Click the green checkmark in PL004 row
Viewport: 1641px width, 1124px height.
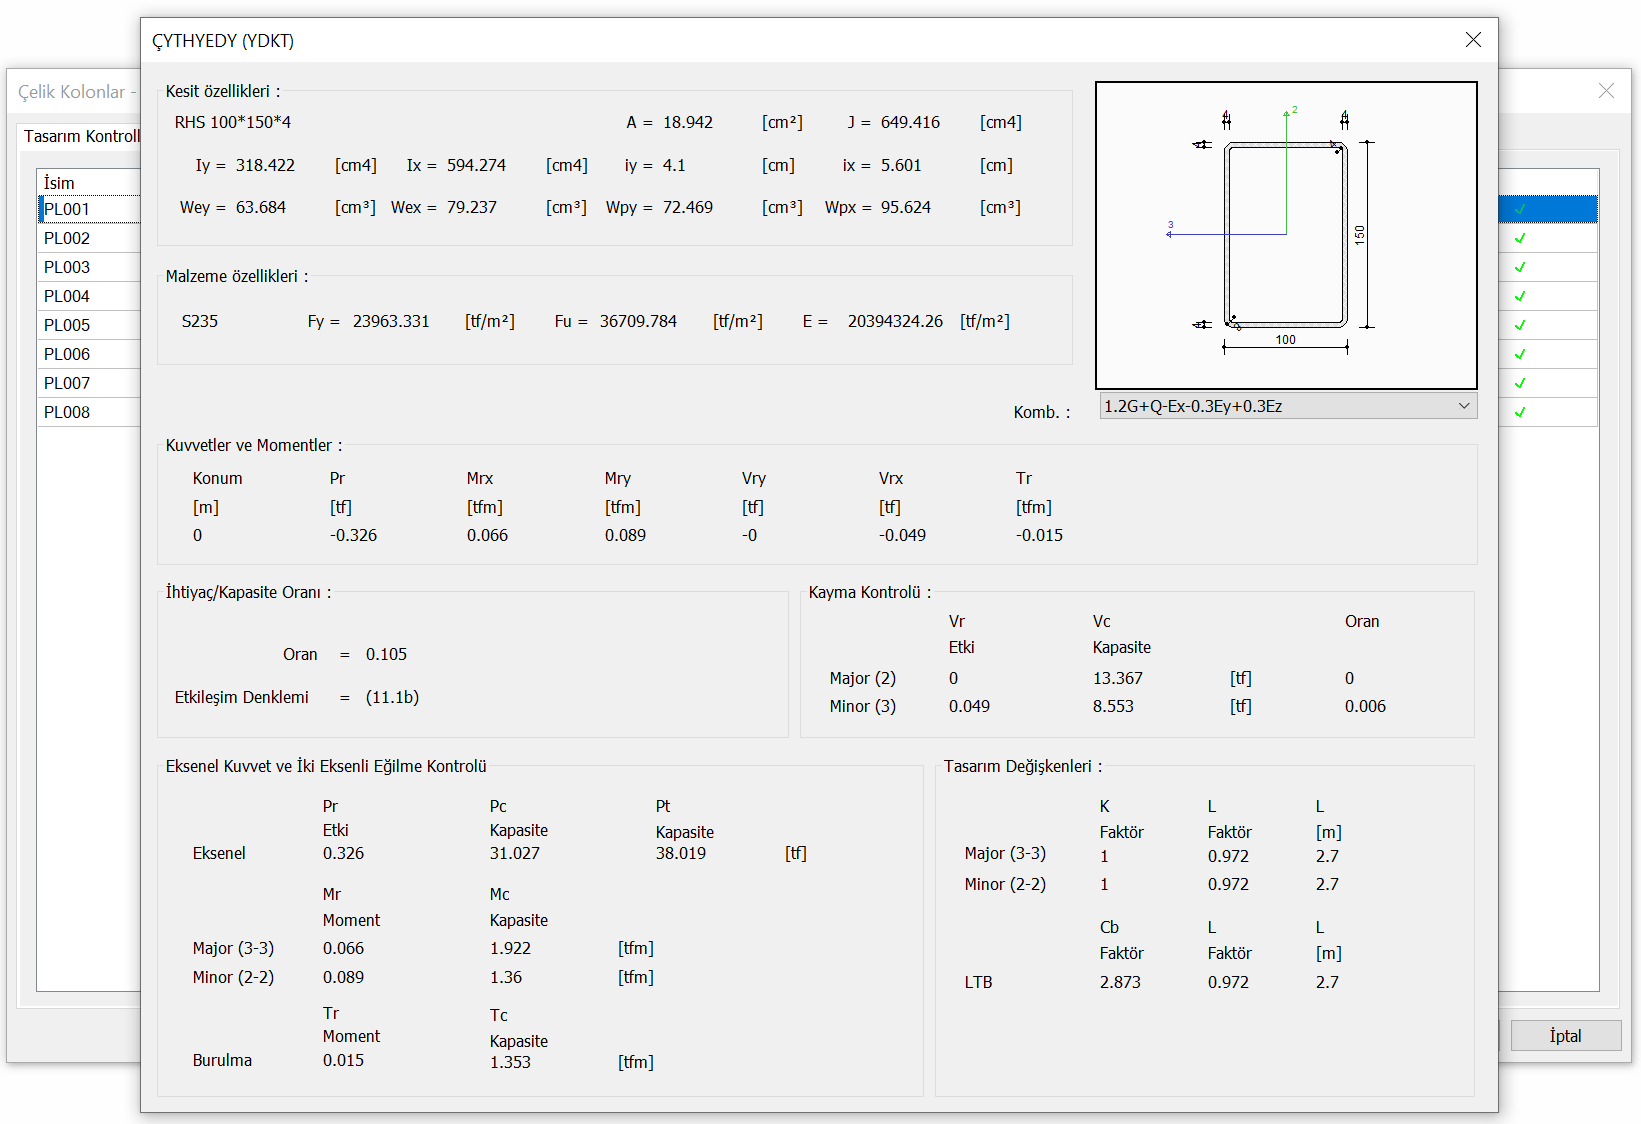tap(1520, 296)
